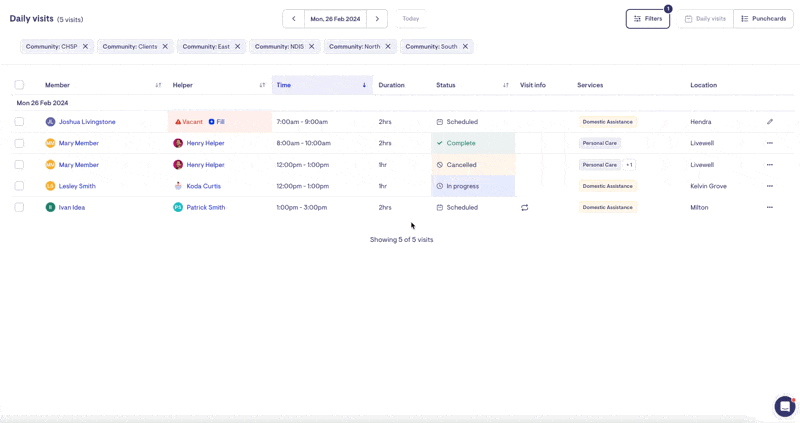800x423 pixels.
Task: Click the Kelvin Grove location cell
Action: pyautogui.click(x=708, y=186)
